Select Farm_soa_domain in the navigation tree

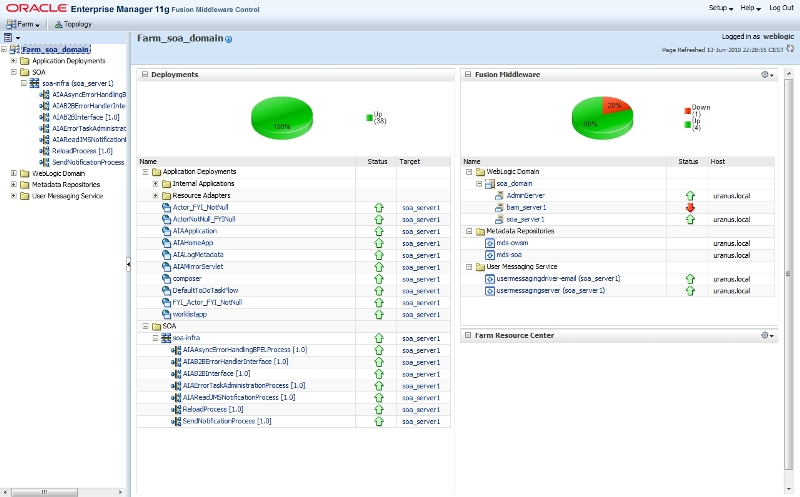56,49
